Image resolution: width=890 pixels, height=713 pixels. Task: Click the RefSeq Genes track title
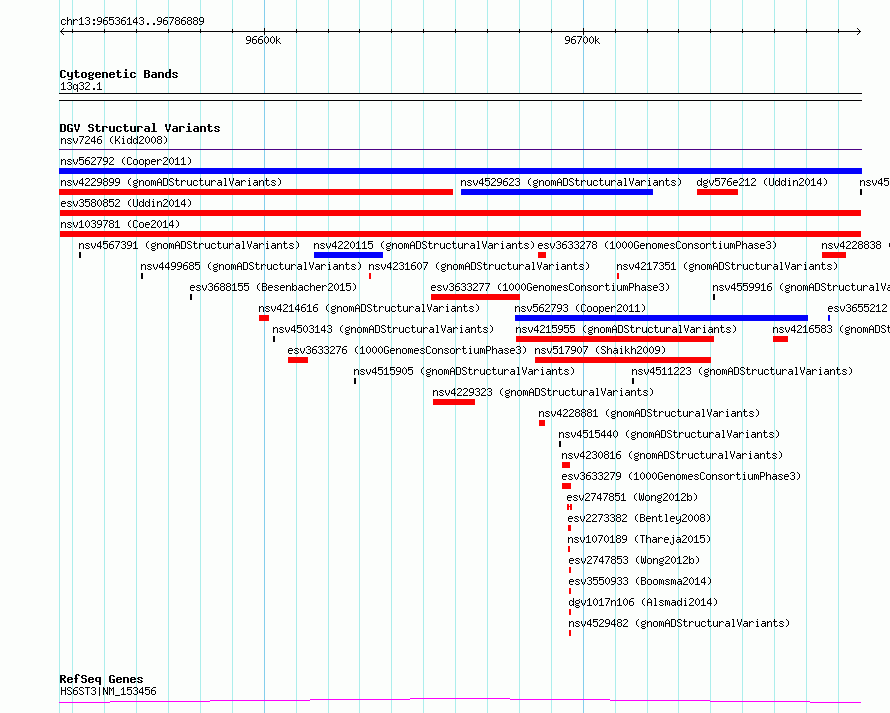point(101,680)
